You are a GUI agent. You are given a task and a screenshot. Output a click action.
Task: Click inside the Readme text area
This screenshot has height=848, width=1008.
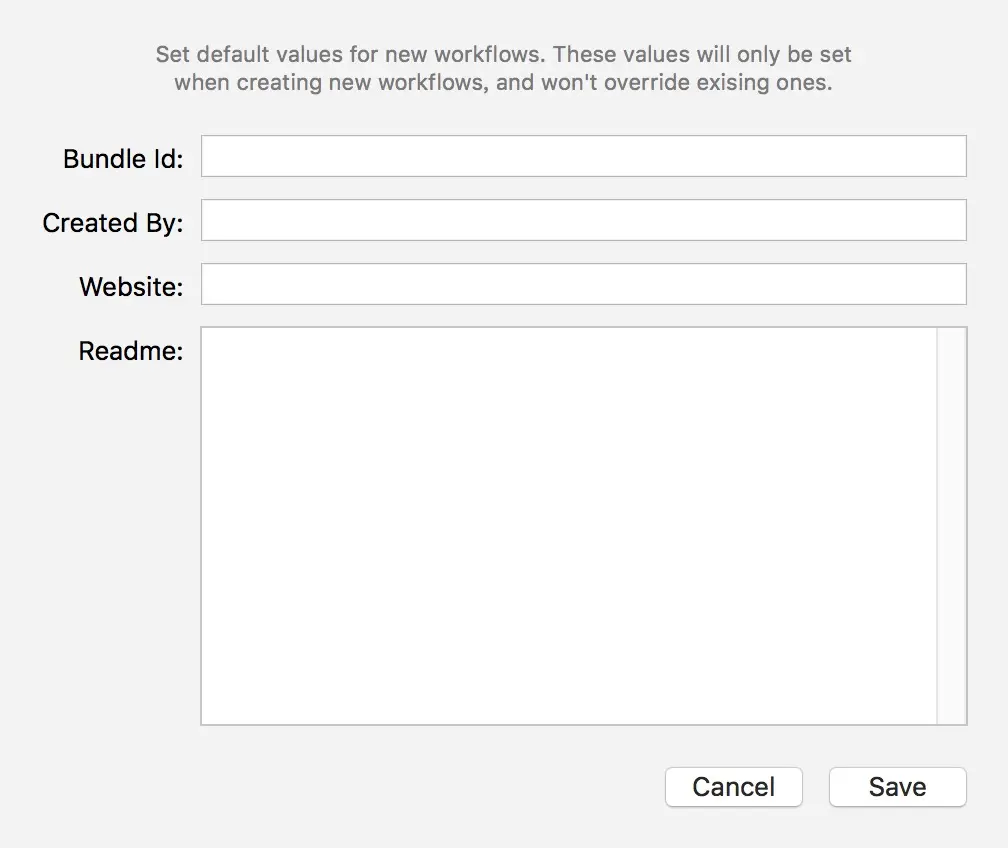[568, 525]
